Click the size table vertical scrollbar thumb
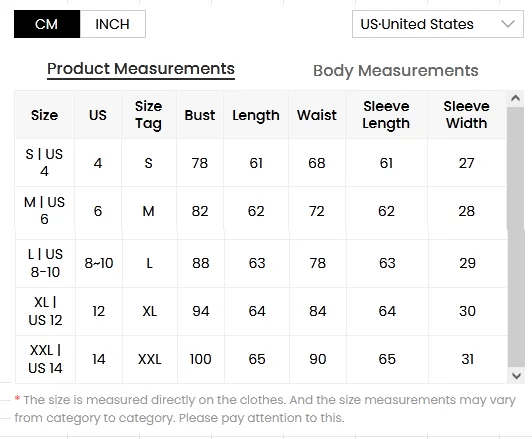532x439 pixels. coord(515,237)
